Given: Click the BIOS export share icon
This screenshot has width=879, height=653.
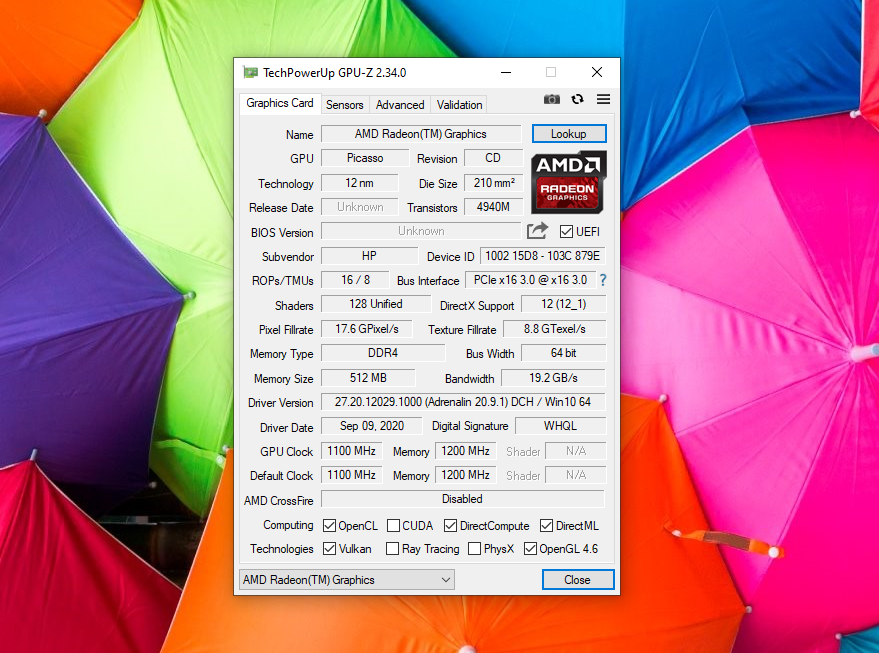Looking at the screenshot, I should [x=537, y=231].
